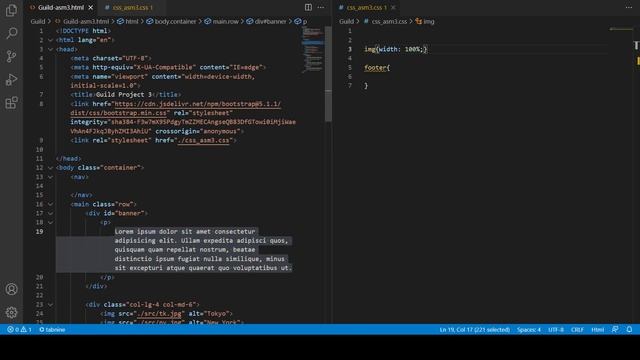
Task: Switch to Guild-asm3.html tab
Action: [61, 7]
